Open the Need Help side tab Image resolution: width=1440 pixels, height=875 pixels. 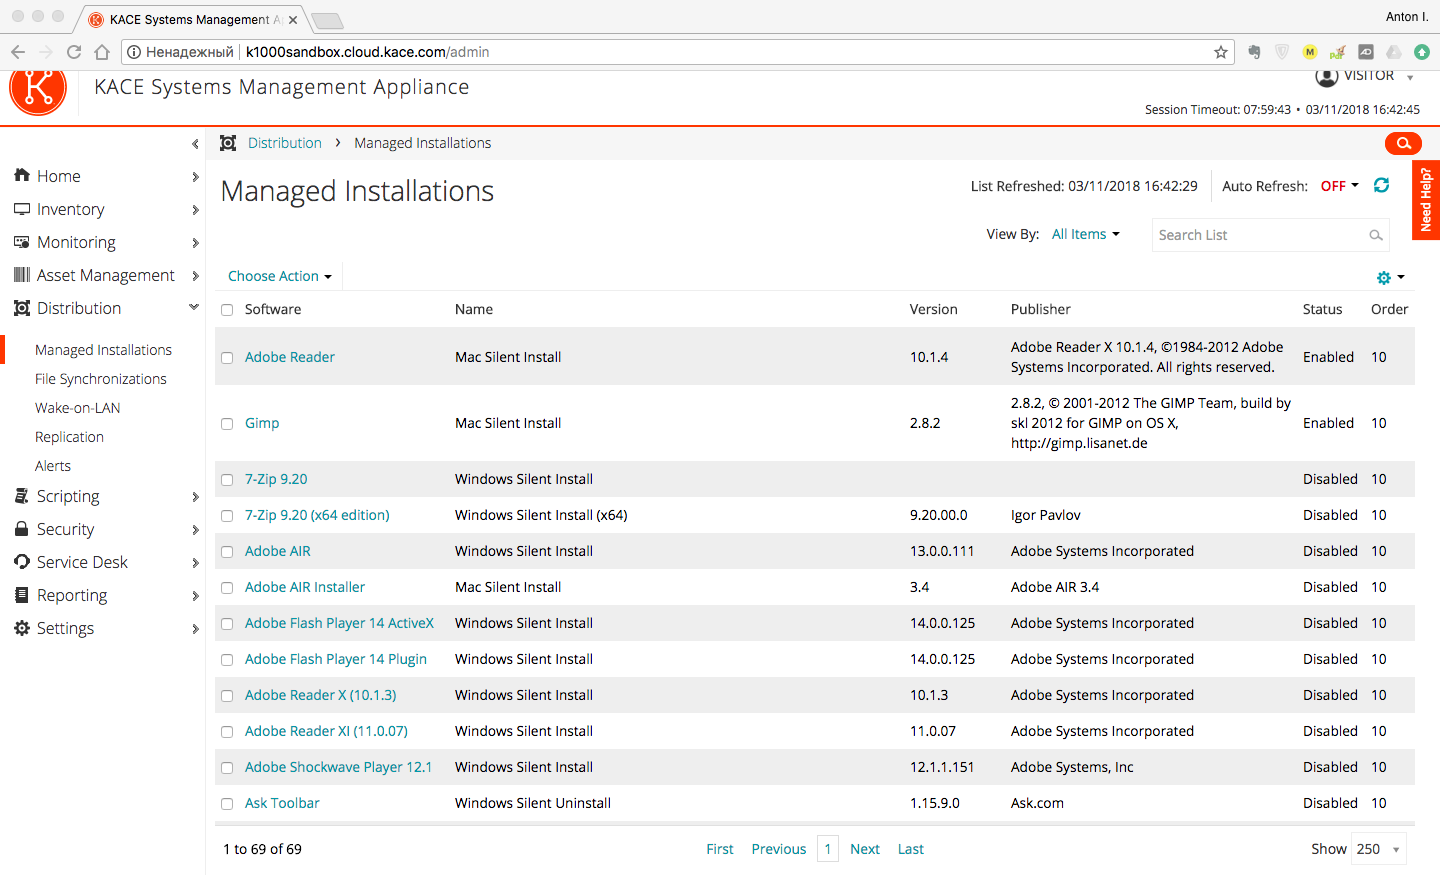[1426, 200]
